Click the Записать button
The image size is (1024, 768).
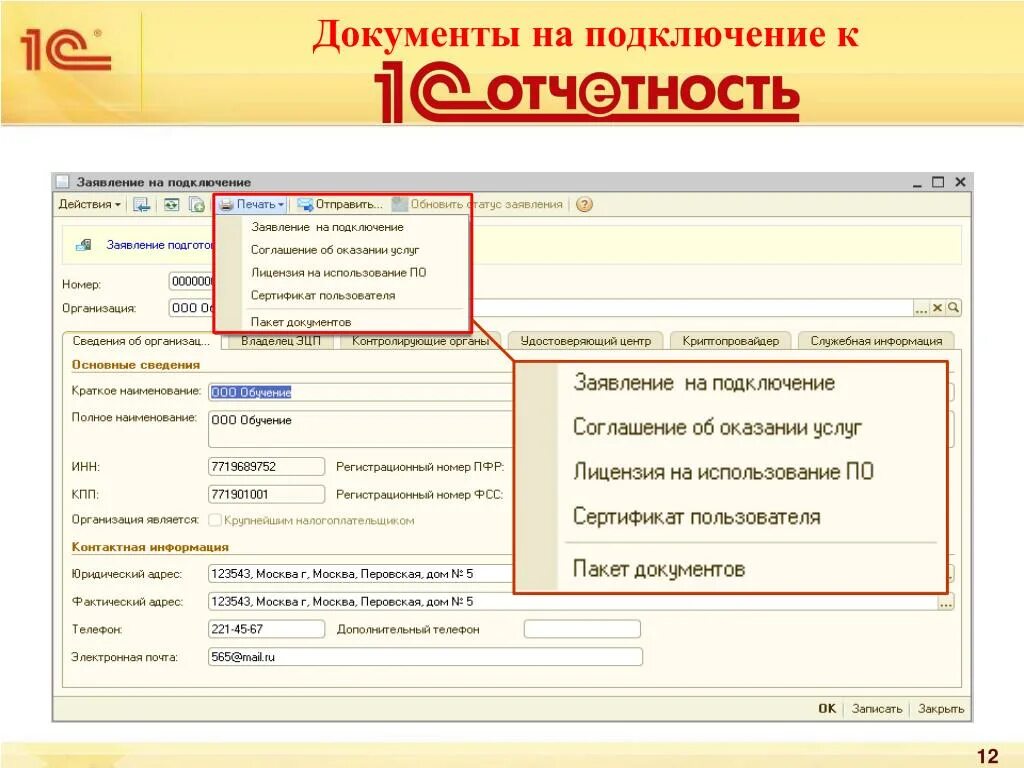tap(876, 709)
